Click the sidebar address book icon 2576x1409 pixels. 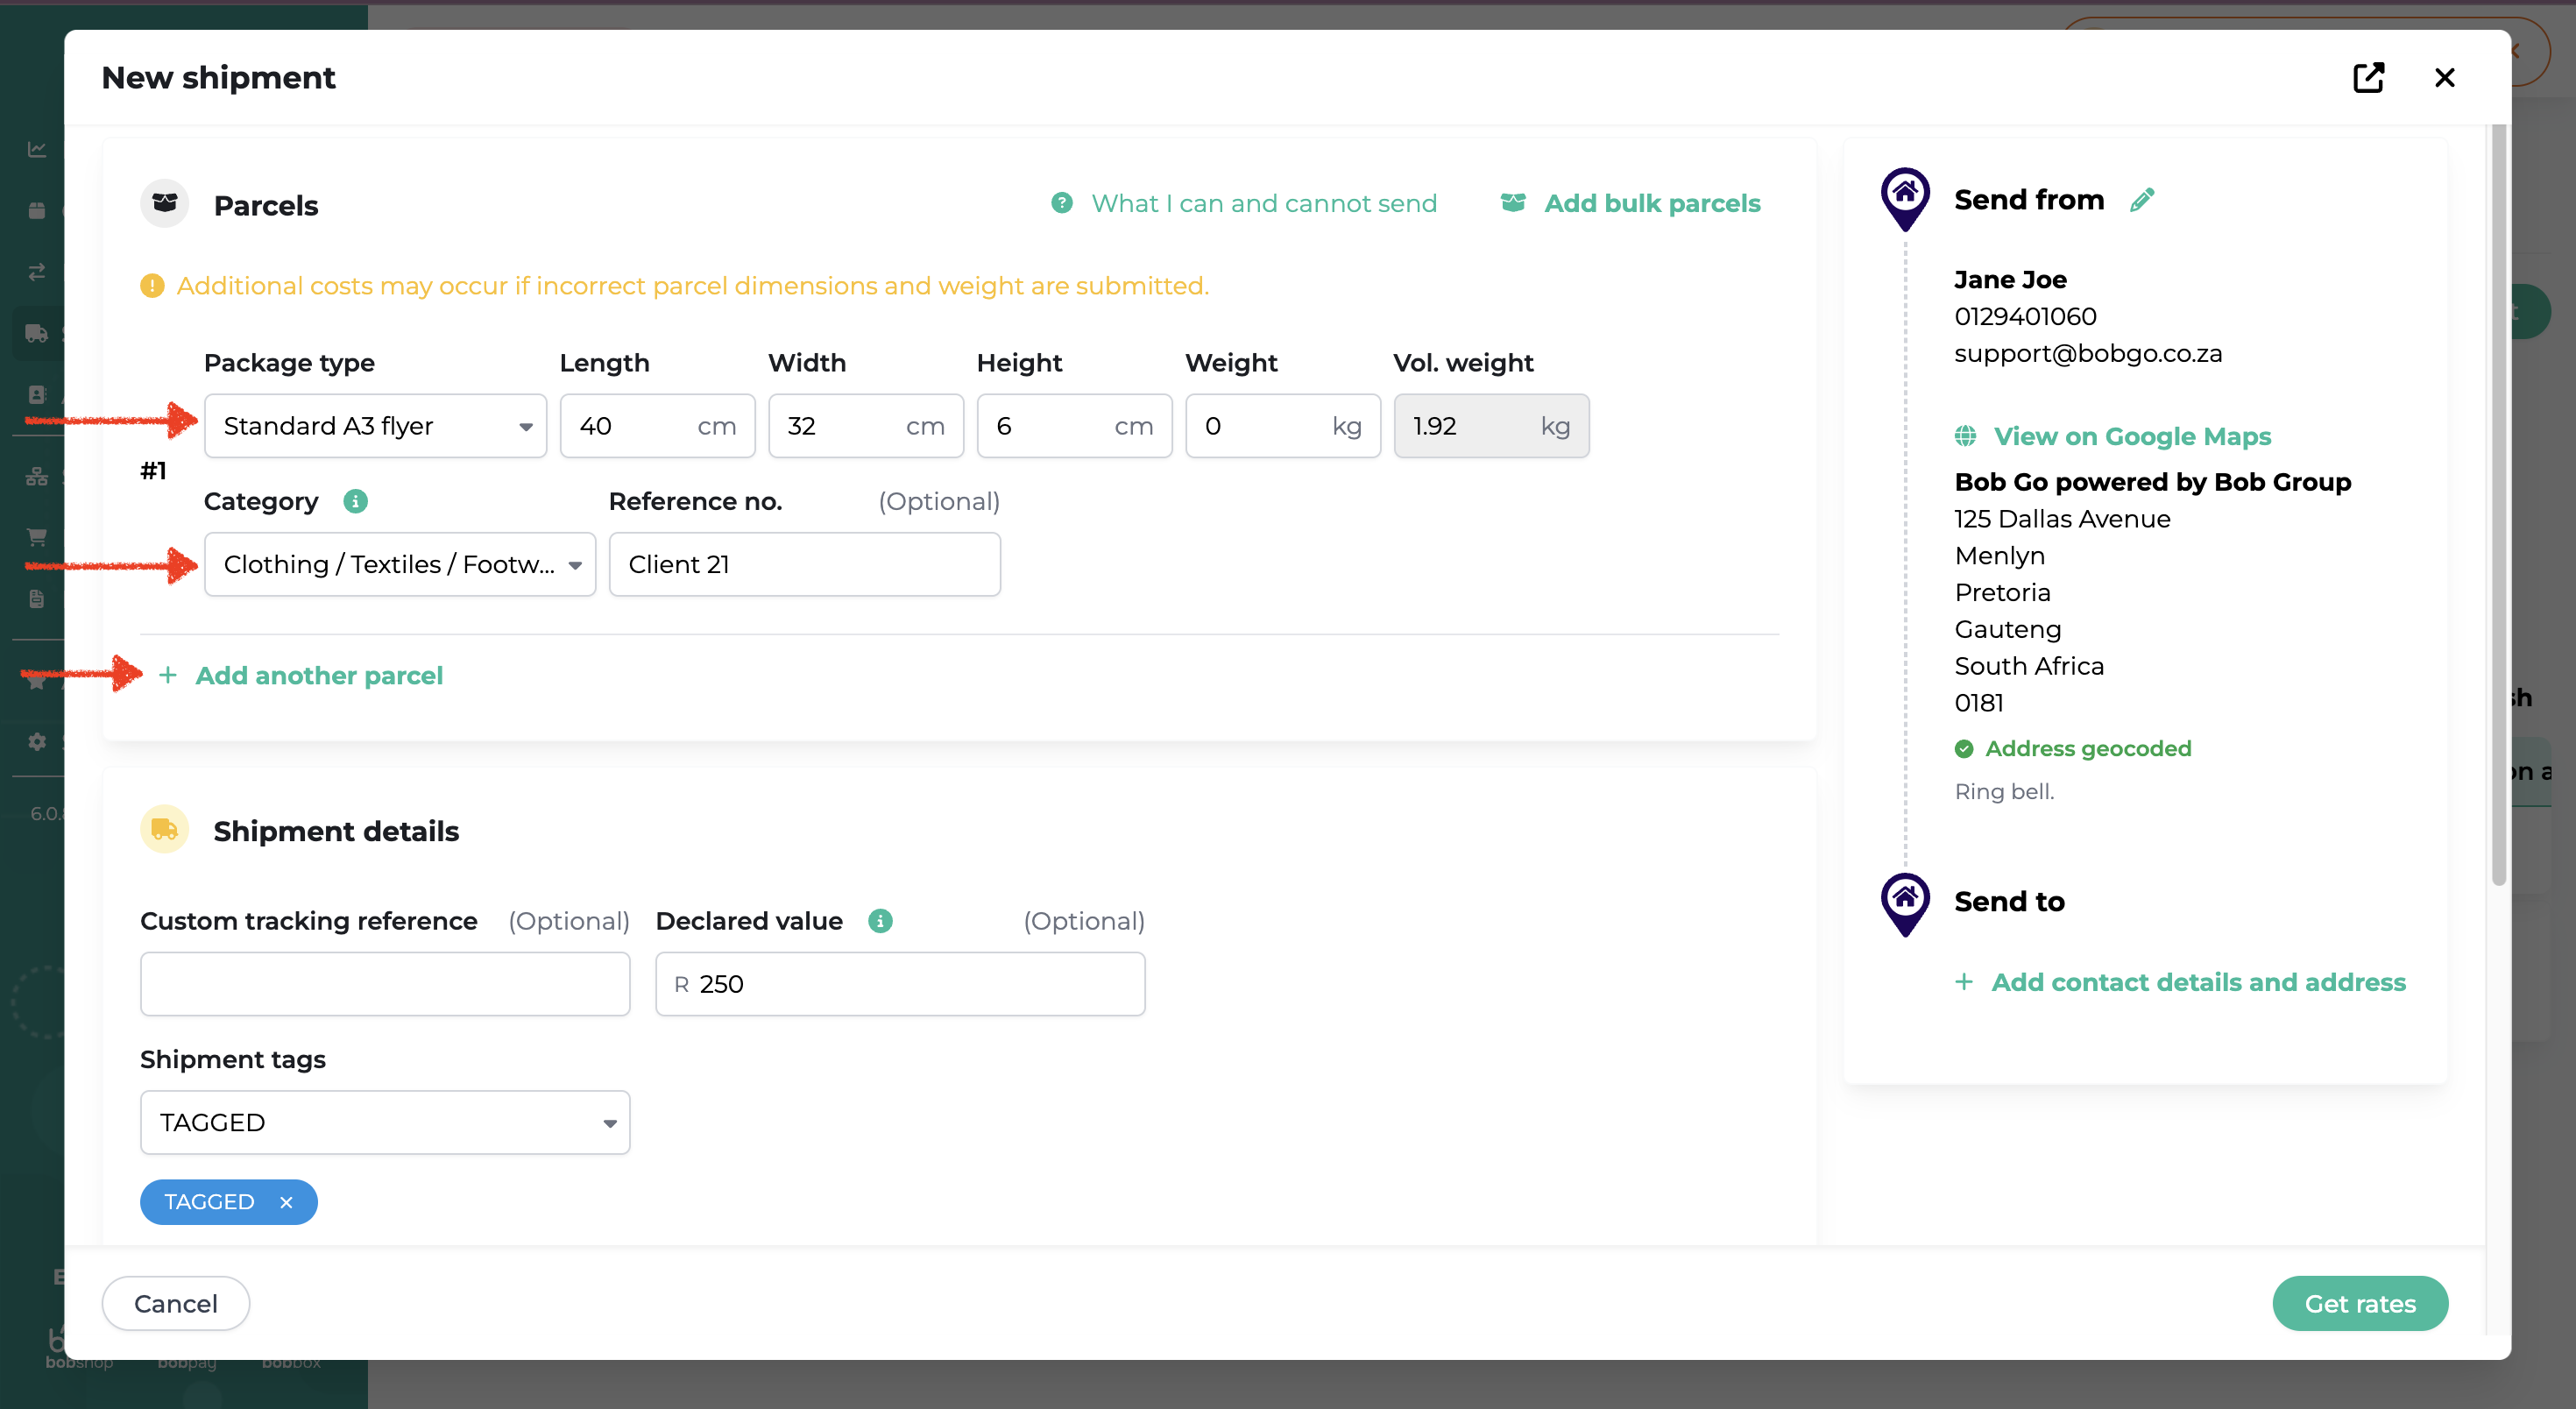[37, 394]
